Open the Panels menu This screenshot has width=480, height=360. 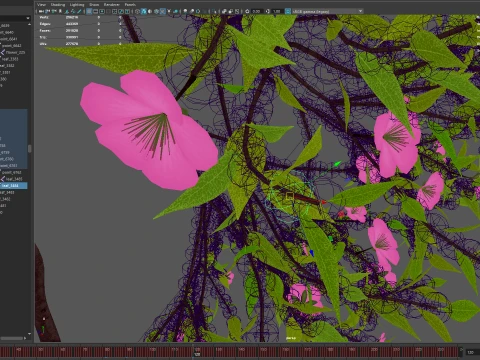pyautogui.click(x=130, y=5)
